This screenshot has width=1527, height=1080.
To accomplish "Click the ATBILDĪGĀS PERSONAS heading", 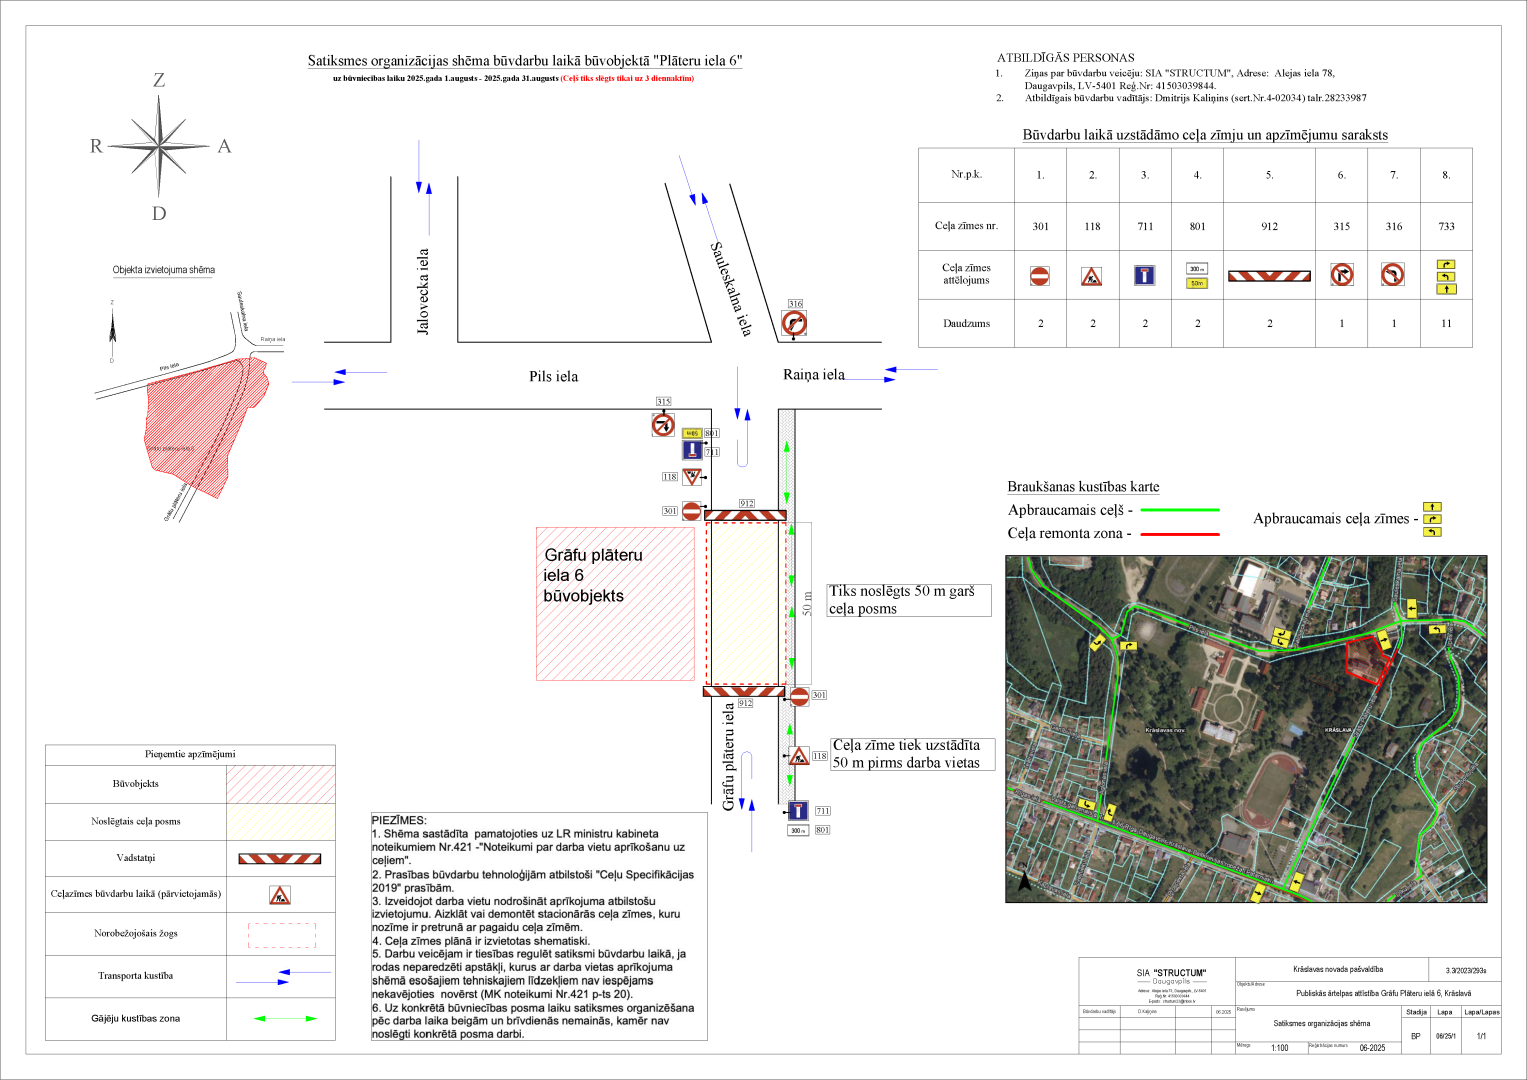I will pyautogui.click(x=1066, y=58).
